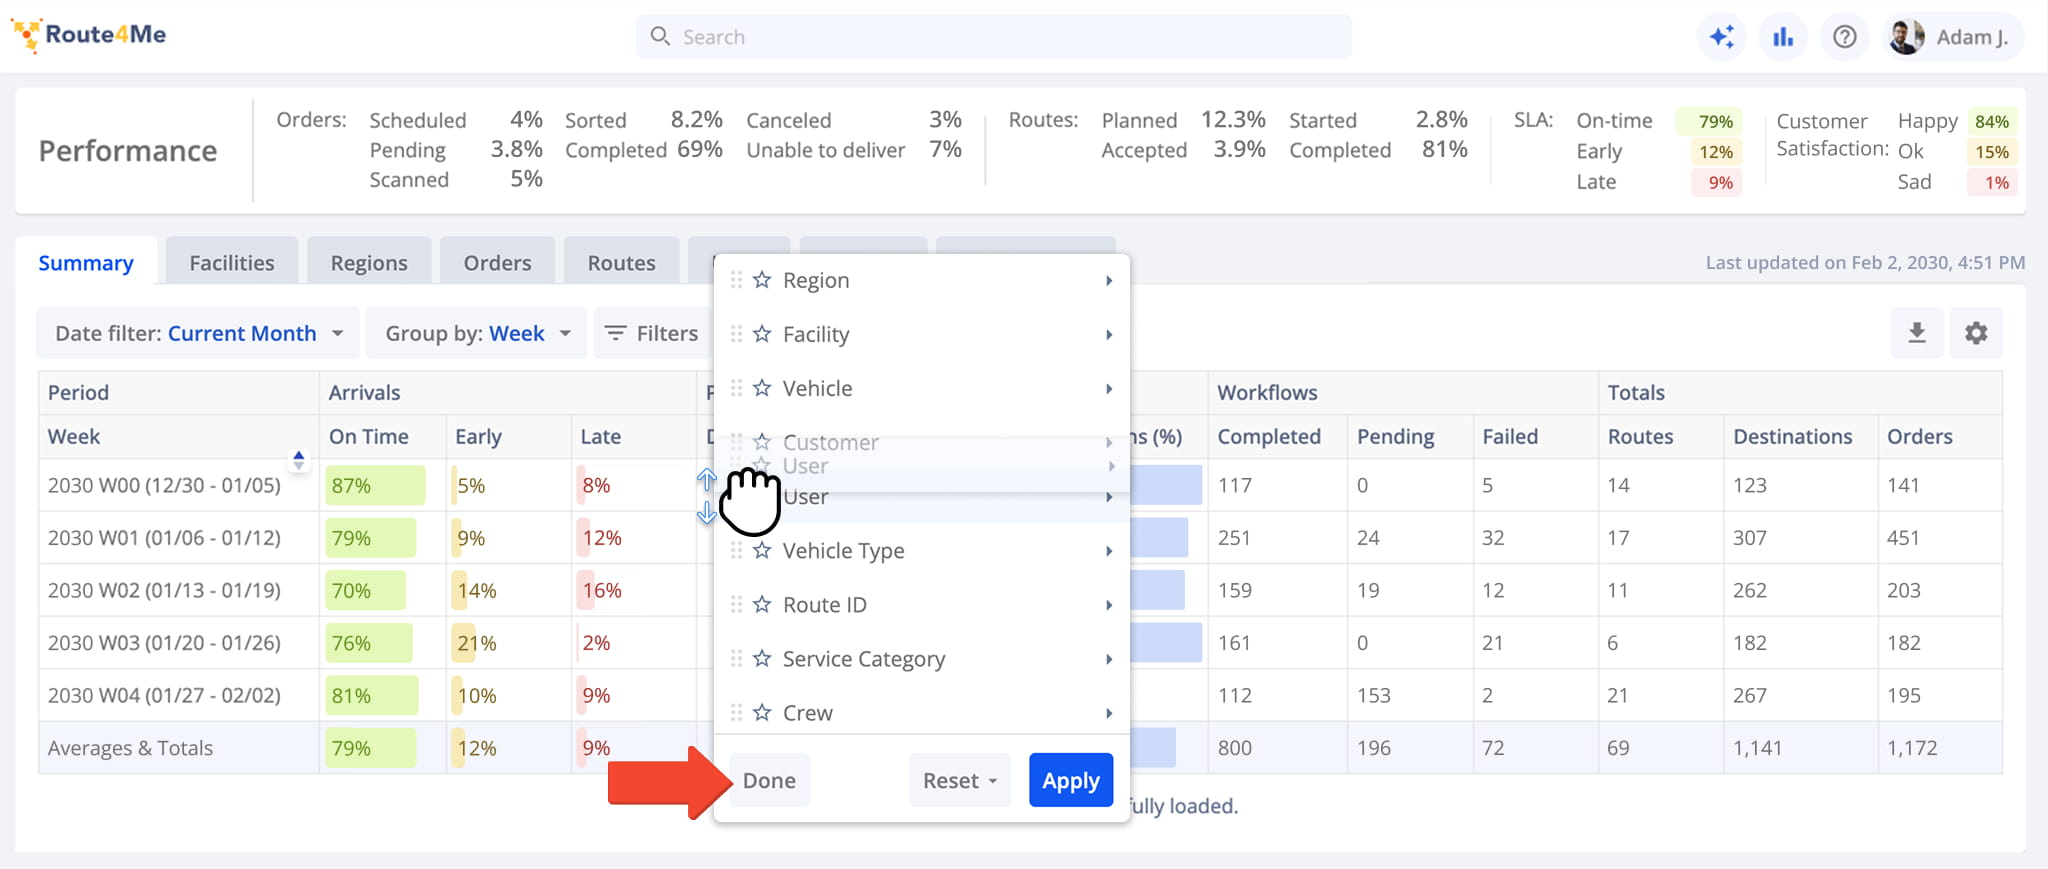Open the help question mark icon

click(1845, 37)
